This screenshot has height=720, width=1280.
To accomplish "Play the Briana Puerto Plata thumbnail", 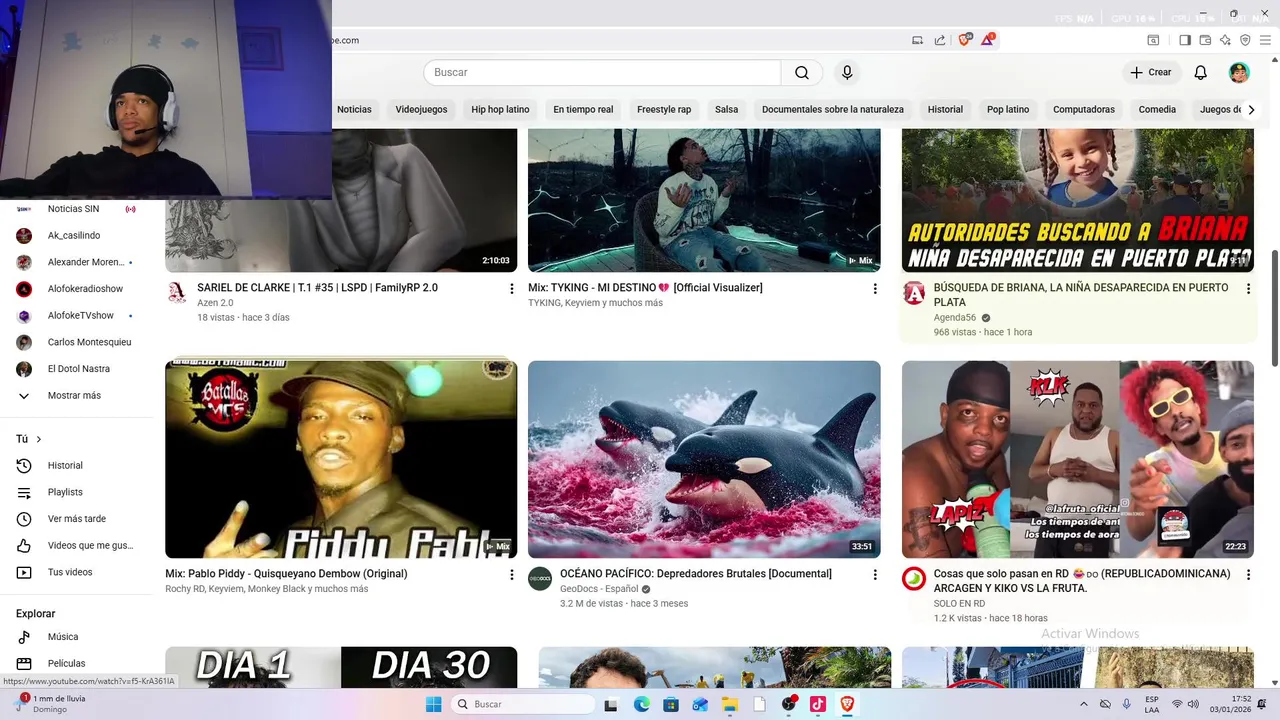I will 1078,200.
